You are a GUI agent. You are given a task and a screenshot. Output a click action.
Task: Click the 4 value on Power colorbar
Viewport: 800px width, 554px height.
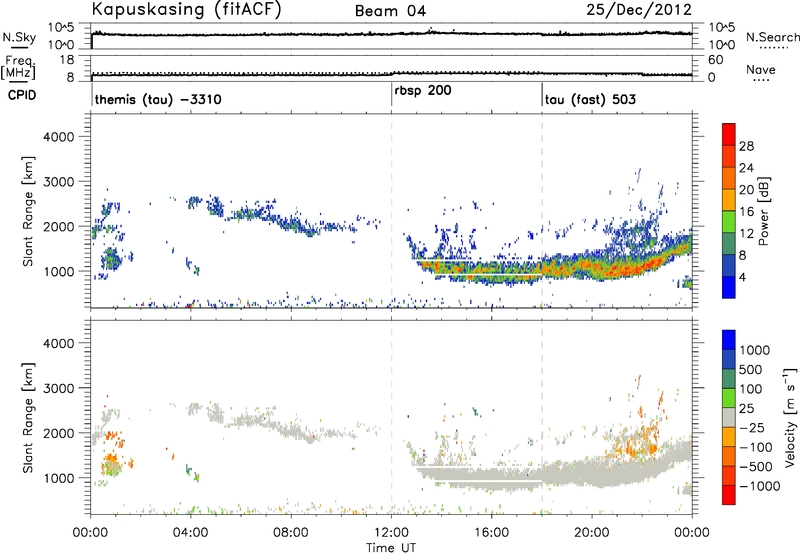point(742,277)
